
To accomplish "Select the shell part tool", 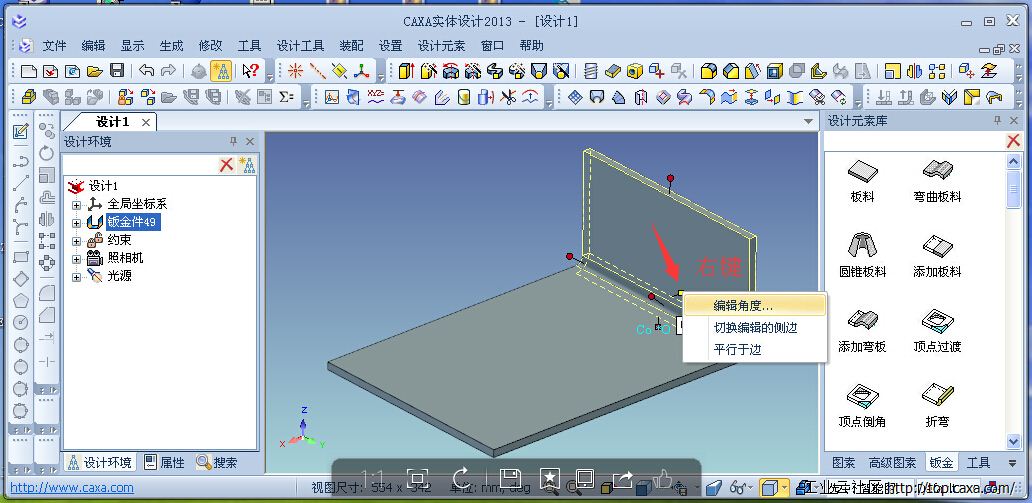I will (x=775, y=71).
